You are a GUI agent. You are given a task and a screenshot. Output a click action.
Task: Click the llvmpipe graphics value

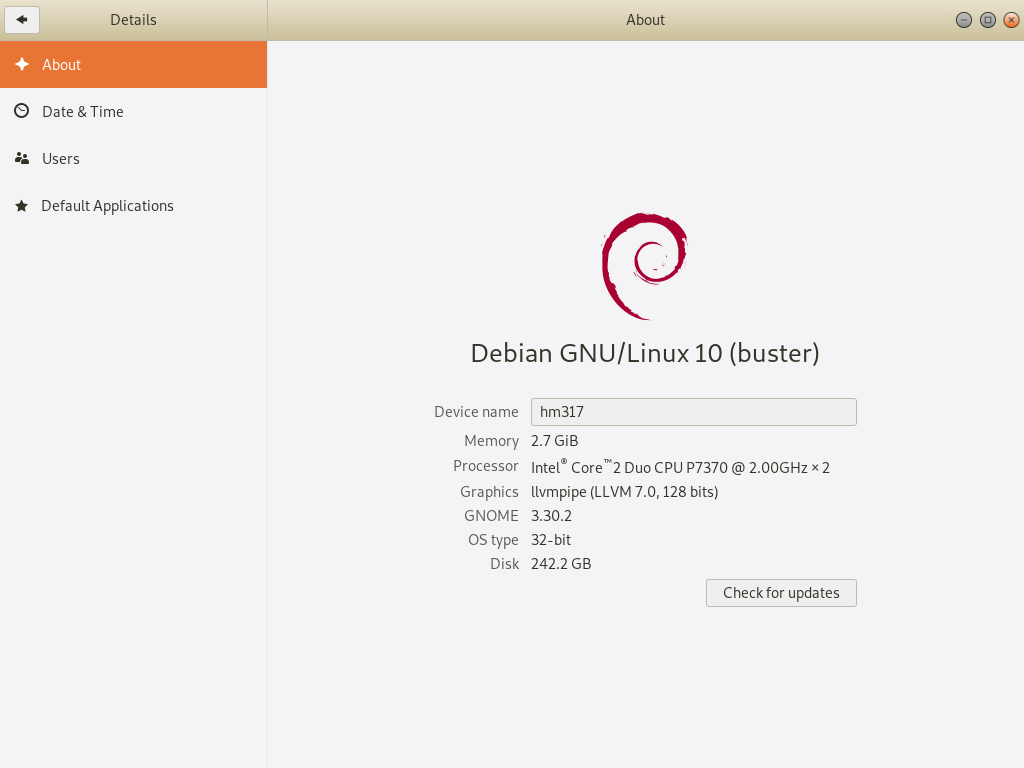tap(624, 492)
